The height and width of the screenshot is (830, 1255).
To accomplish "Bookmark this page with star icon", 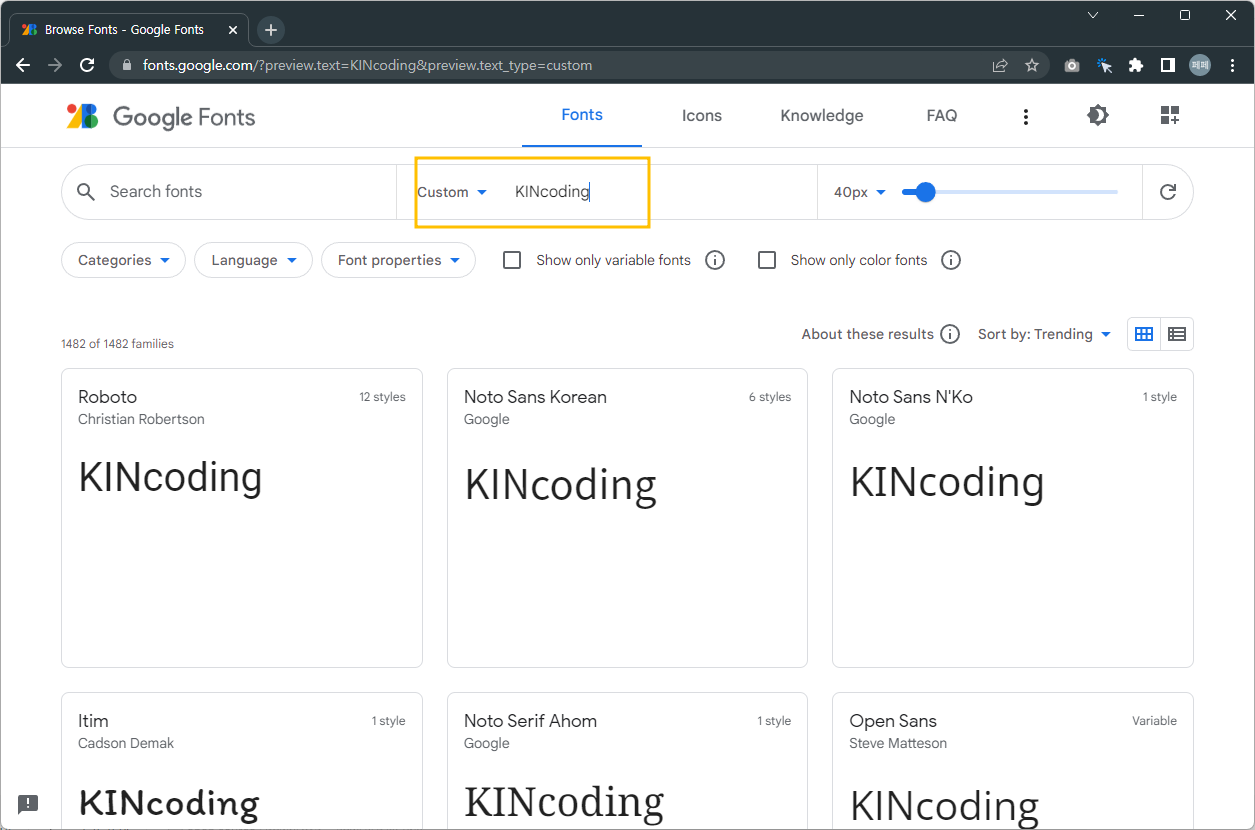I will (1032, 65).
